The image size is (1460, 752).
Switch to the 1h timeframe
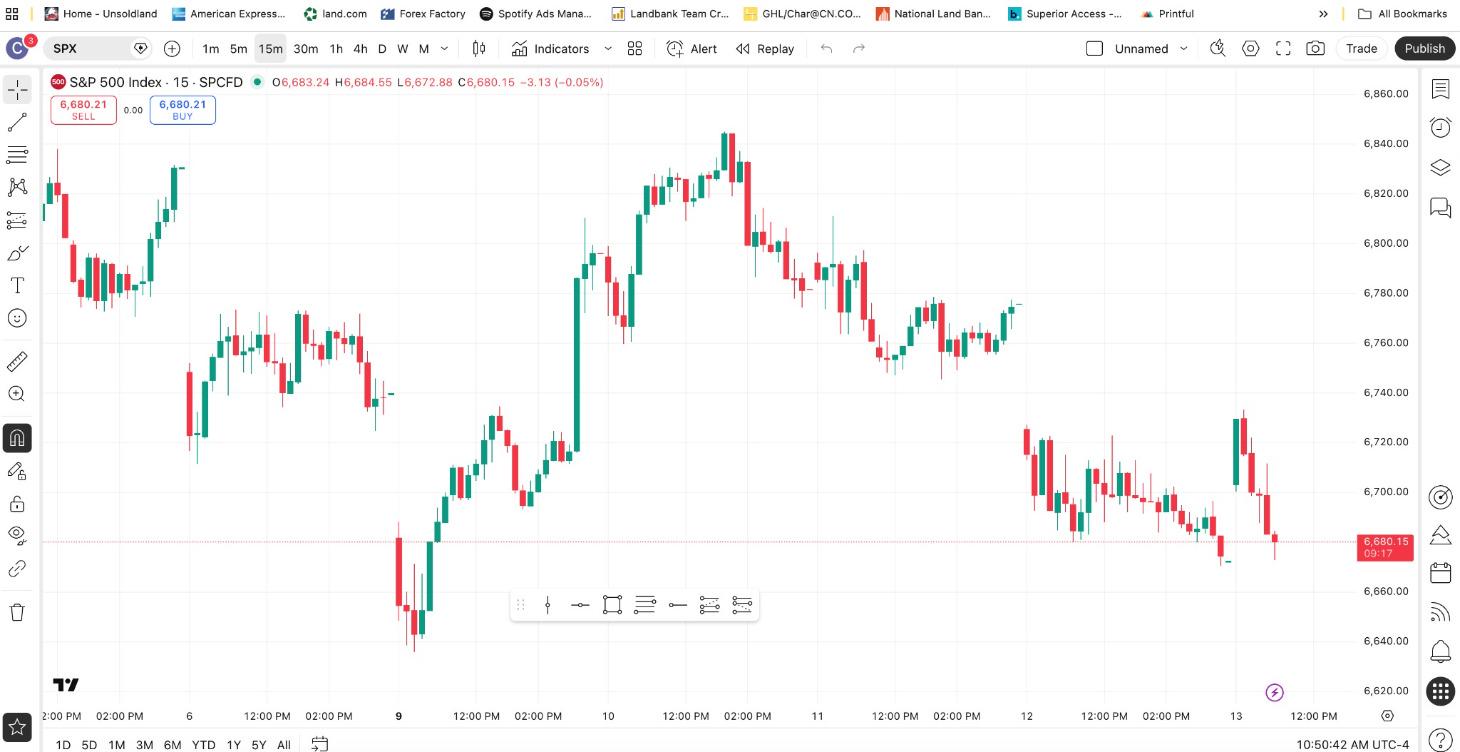[x=335, y=48]
